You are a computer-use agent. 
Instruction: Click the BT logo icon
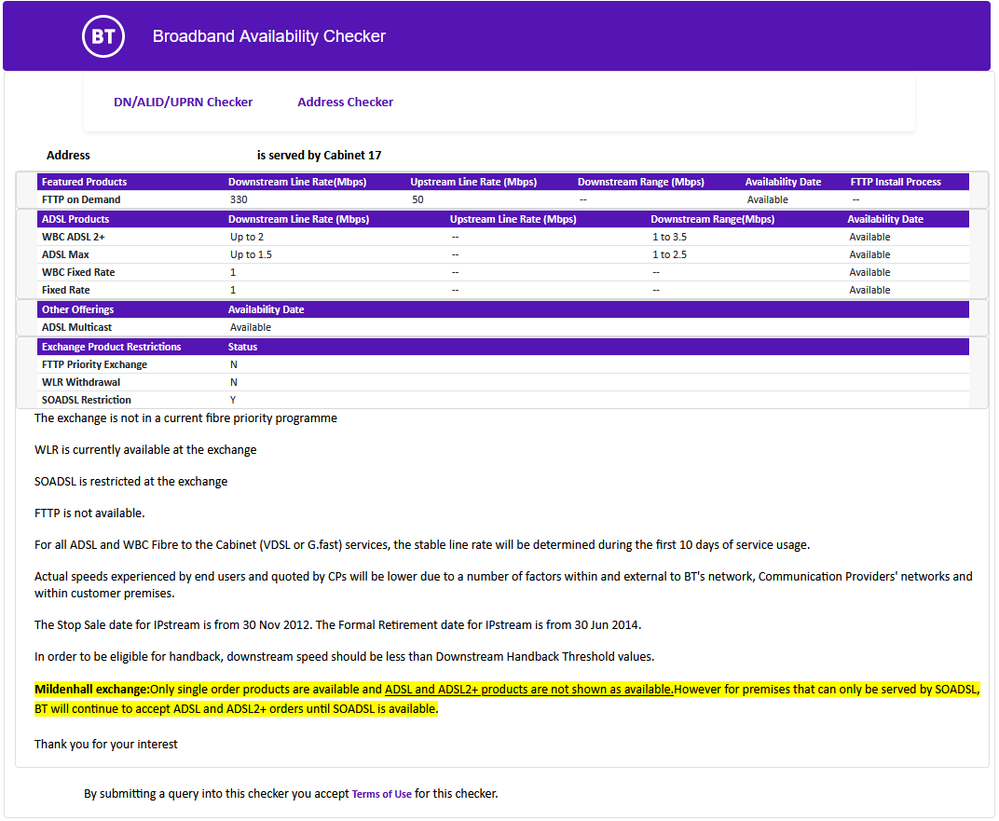tap(102, 37)
